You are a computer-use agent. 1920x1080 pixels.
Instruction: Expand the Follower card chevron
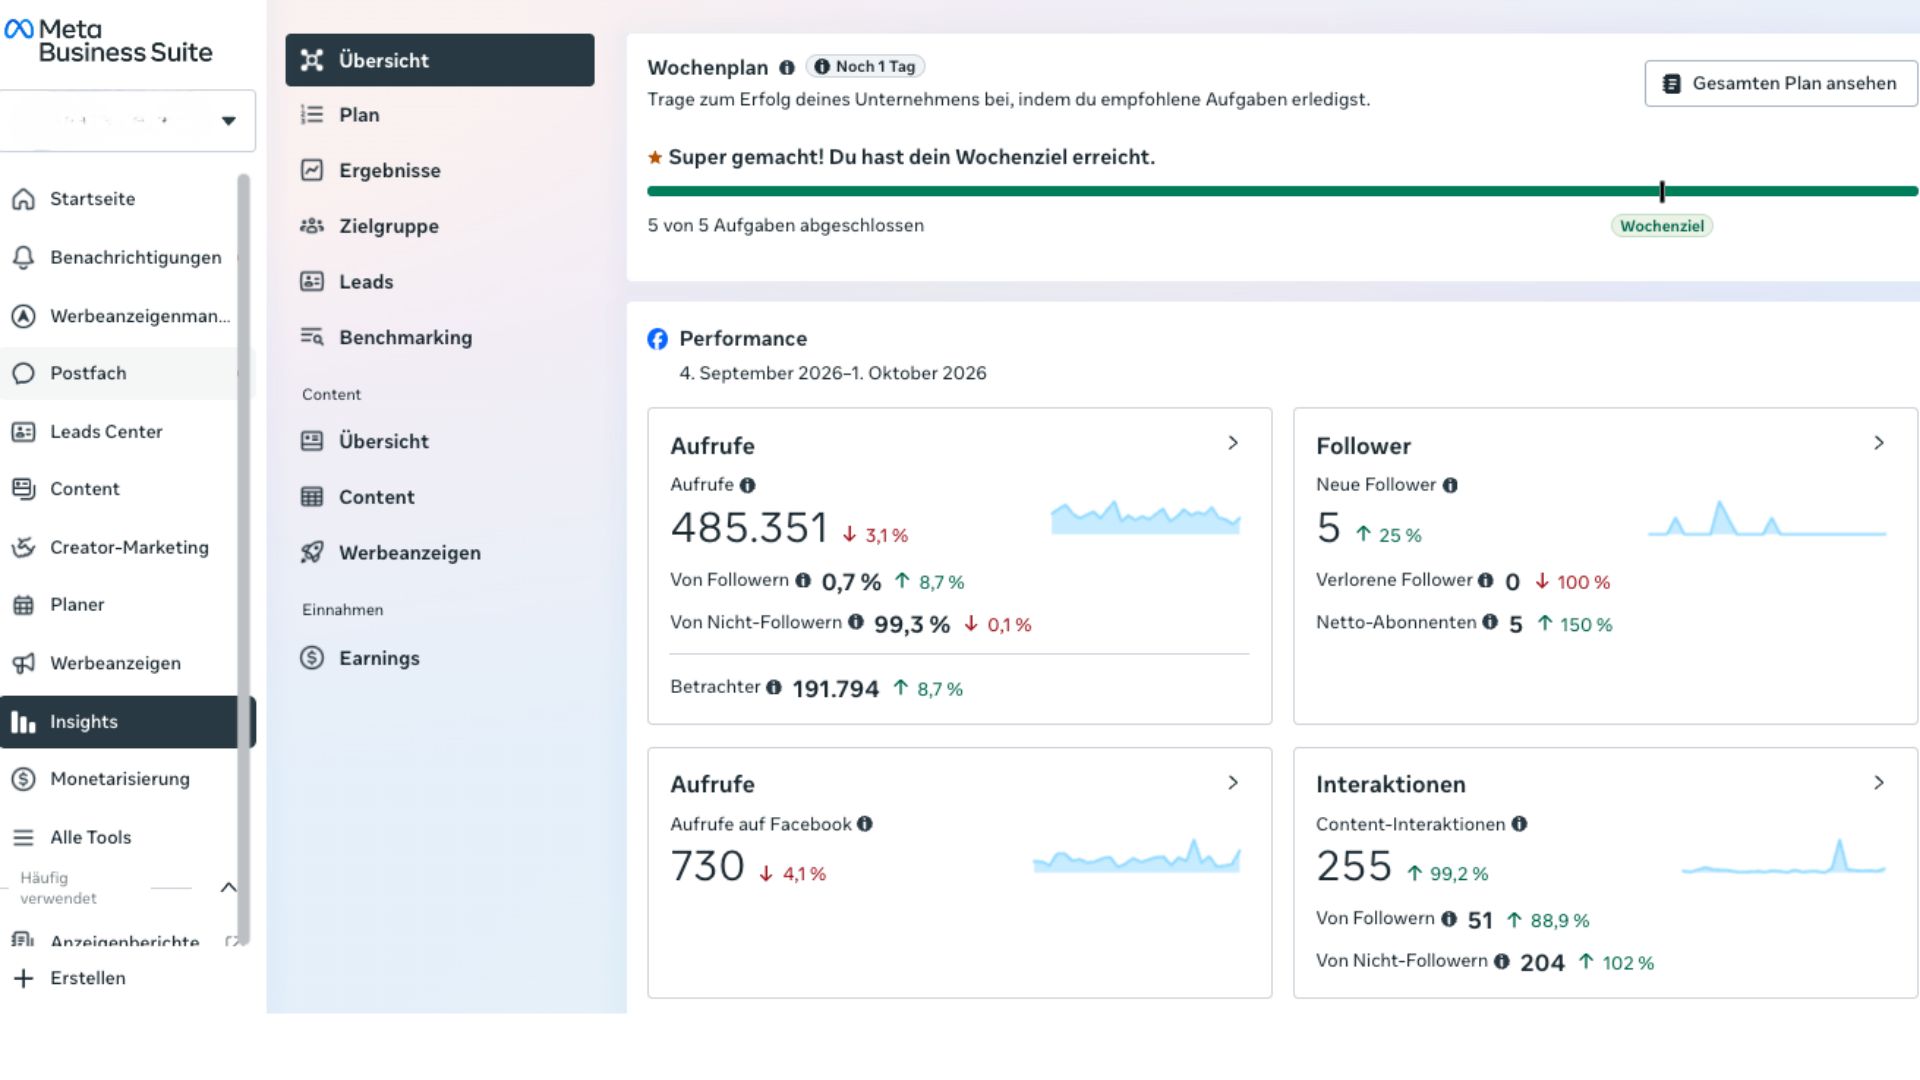(1879, 443)
